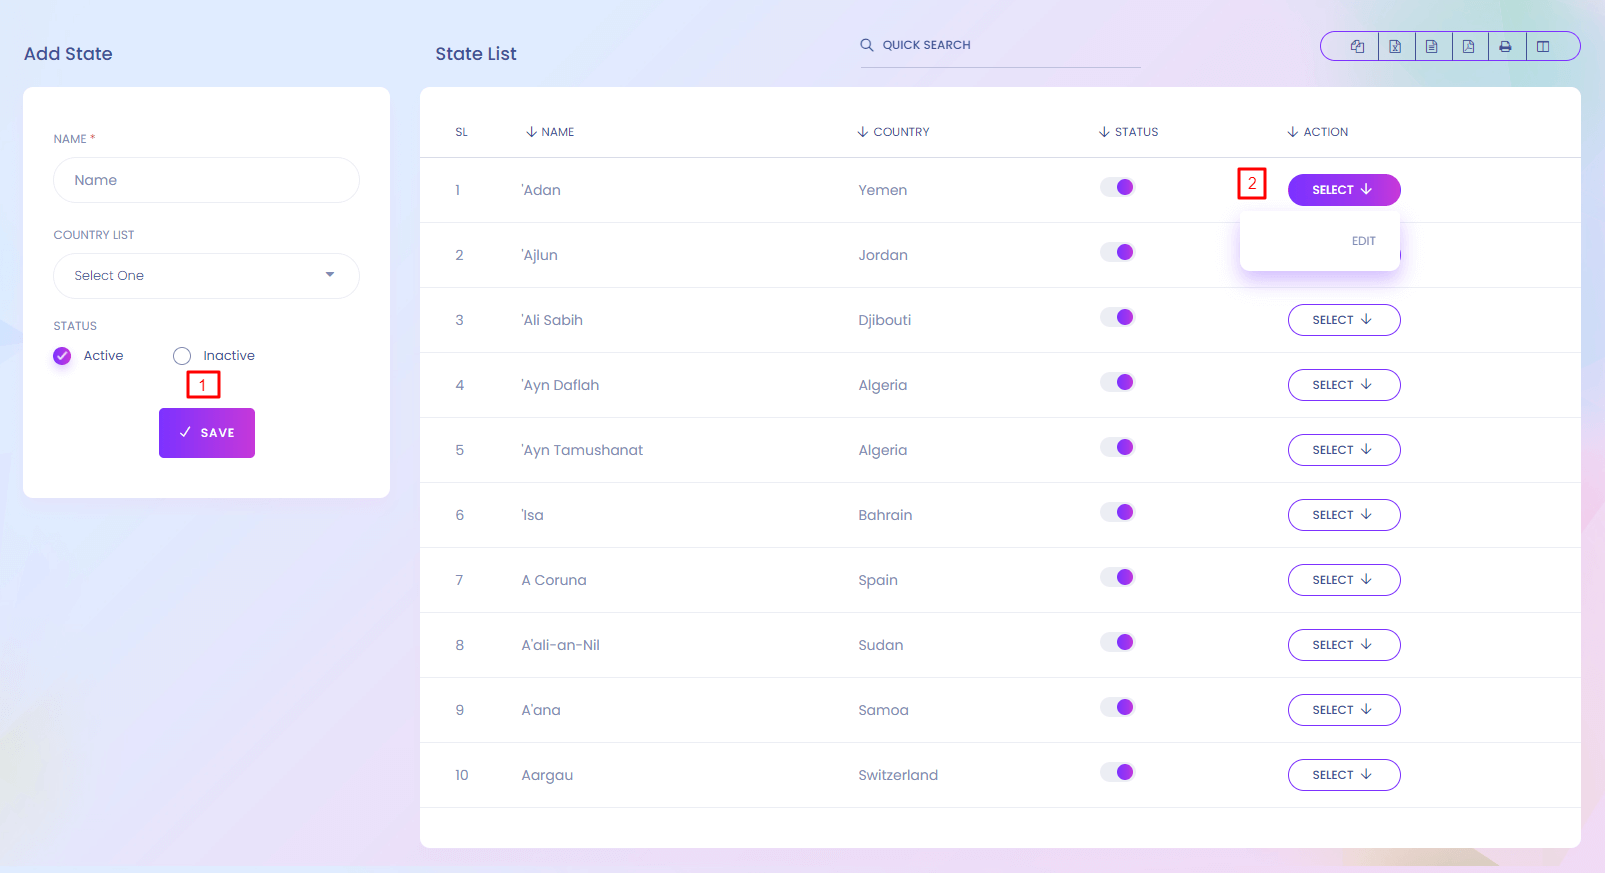Open Select dropdown for A Coruna row

pos(1343,580)
